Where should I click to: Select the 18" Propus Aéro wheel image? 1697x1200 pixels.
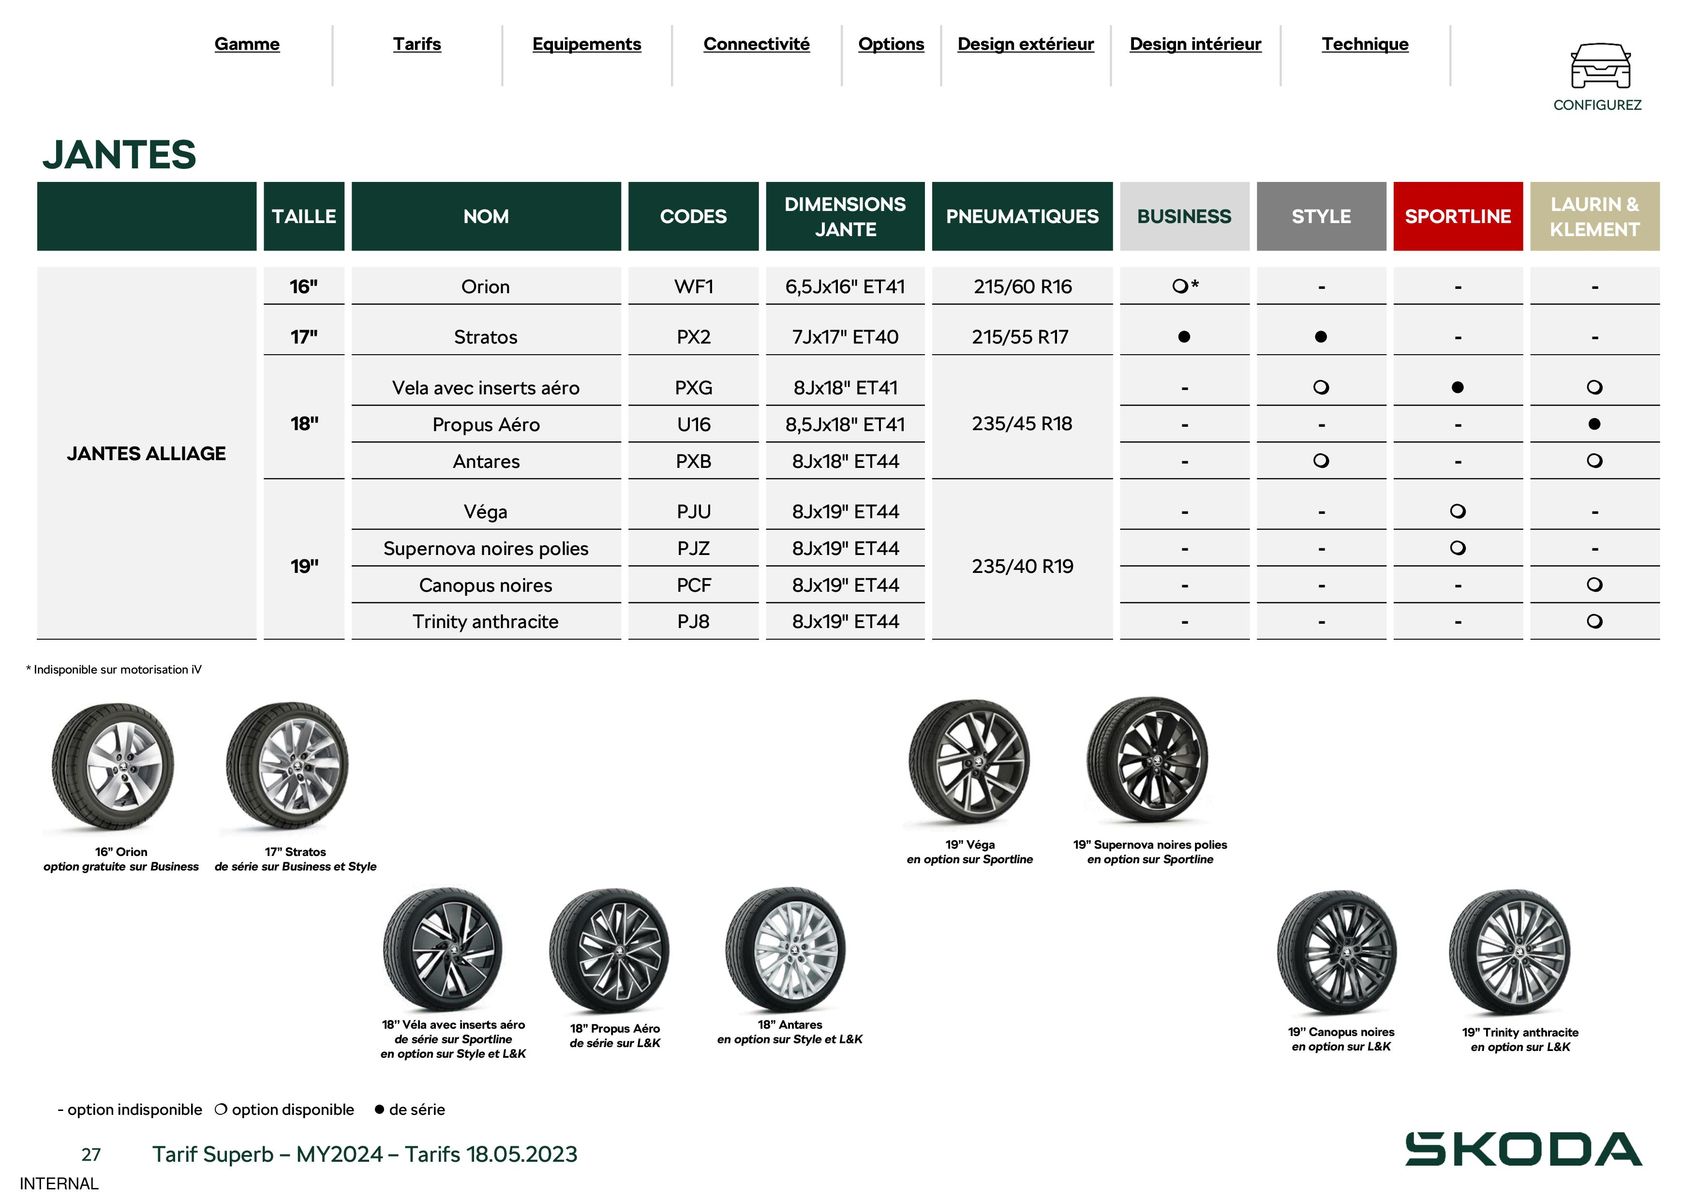[610, 951]
